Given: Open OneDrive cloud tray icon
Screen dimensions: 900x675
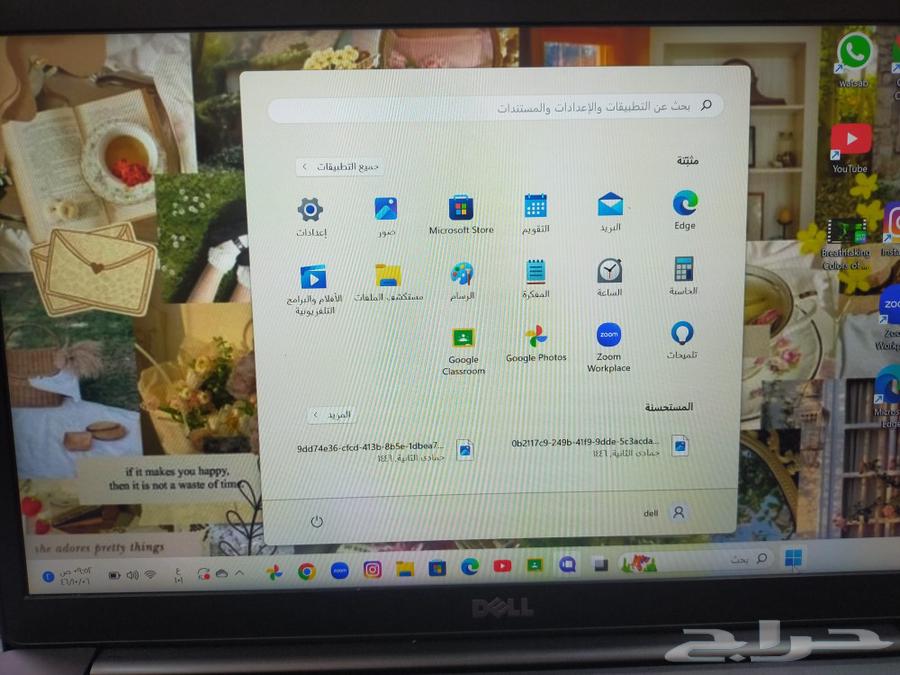Looking at the screenshot, I should coord(222,573).
